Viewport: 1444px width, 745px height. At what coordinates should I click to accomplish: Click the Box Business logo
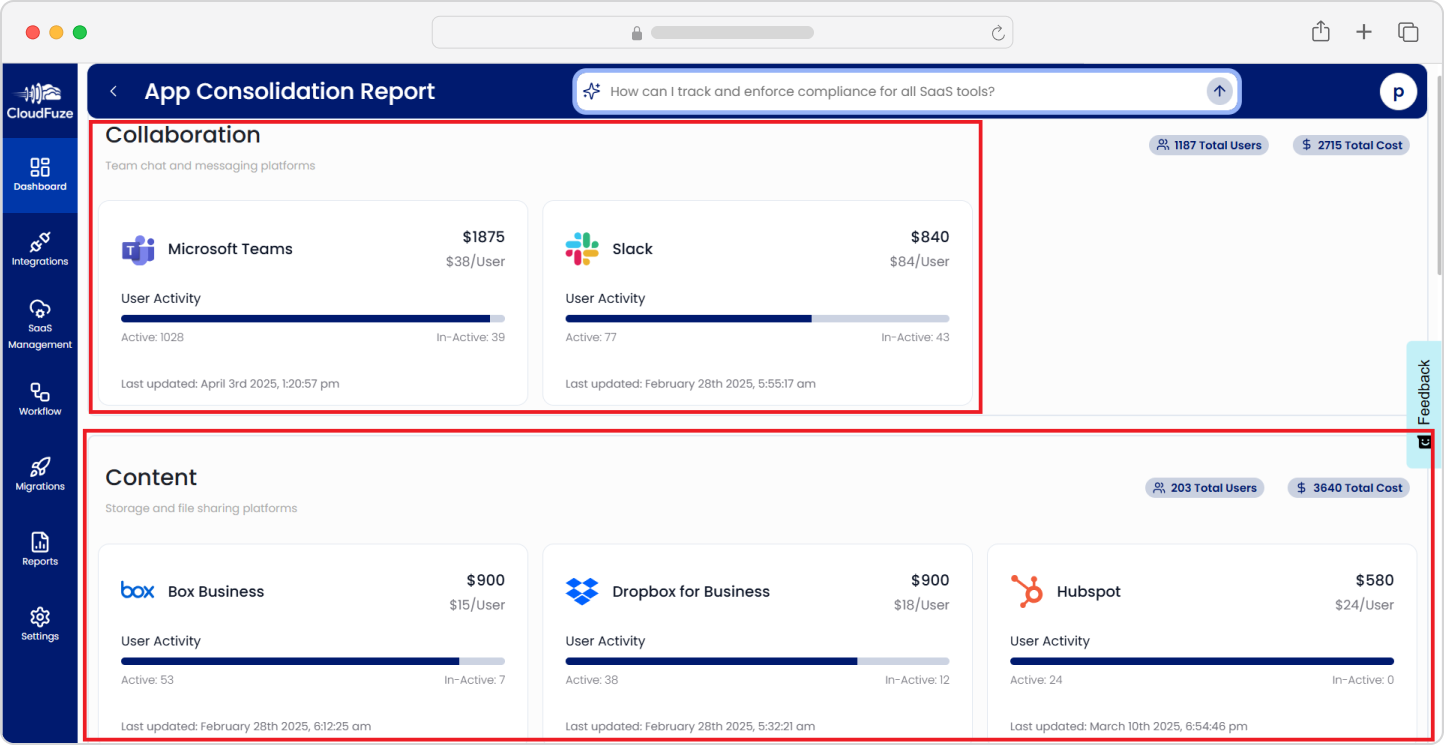coord(138,591)
